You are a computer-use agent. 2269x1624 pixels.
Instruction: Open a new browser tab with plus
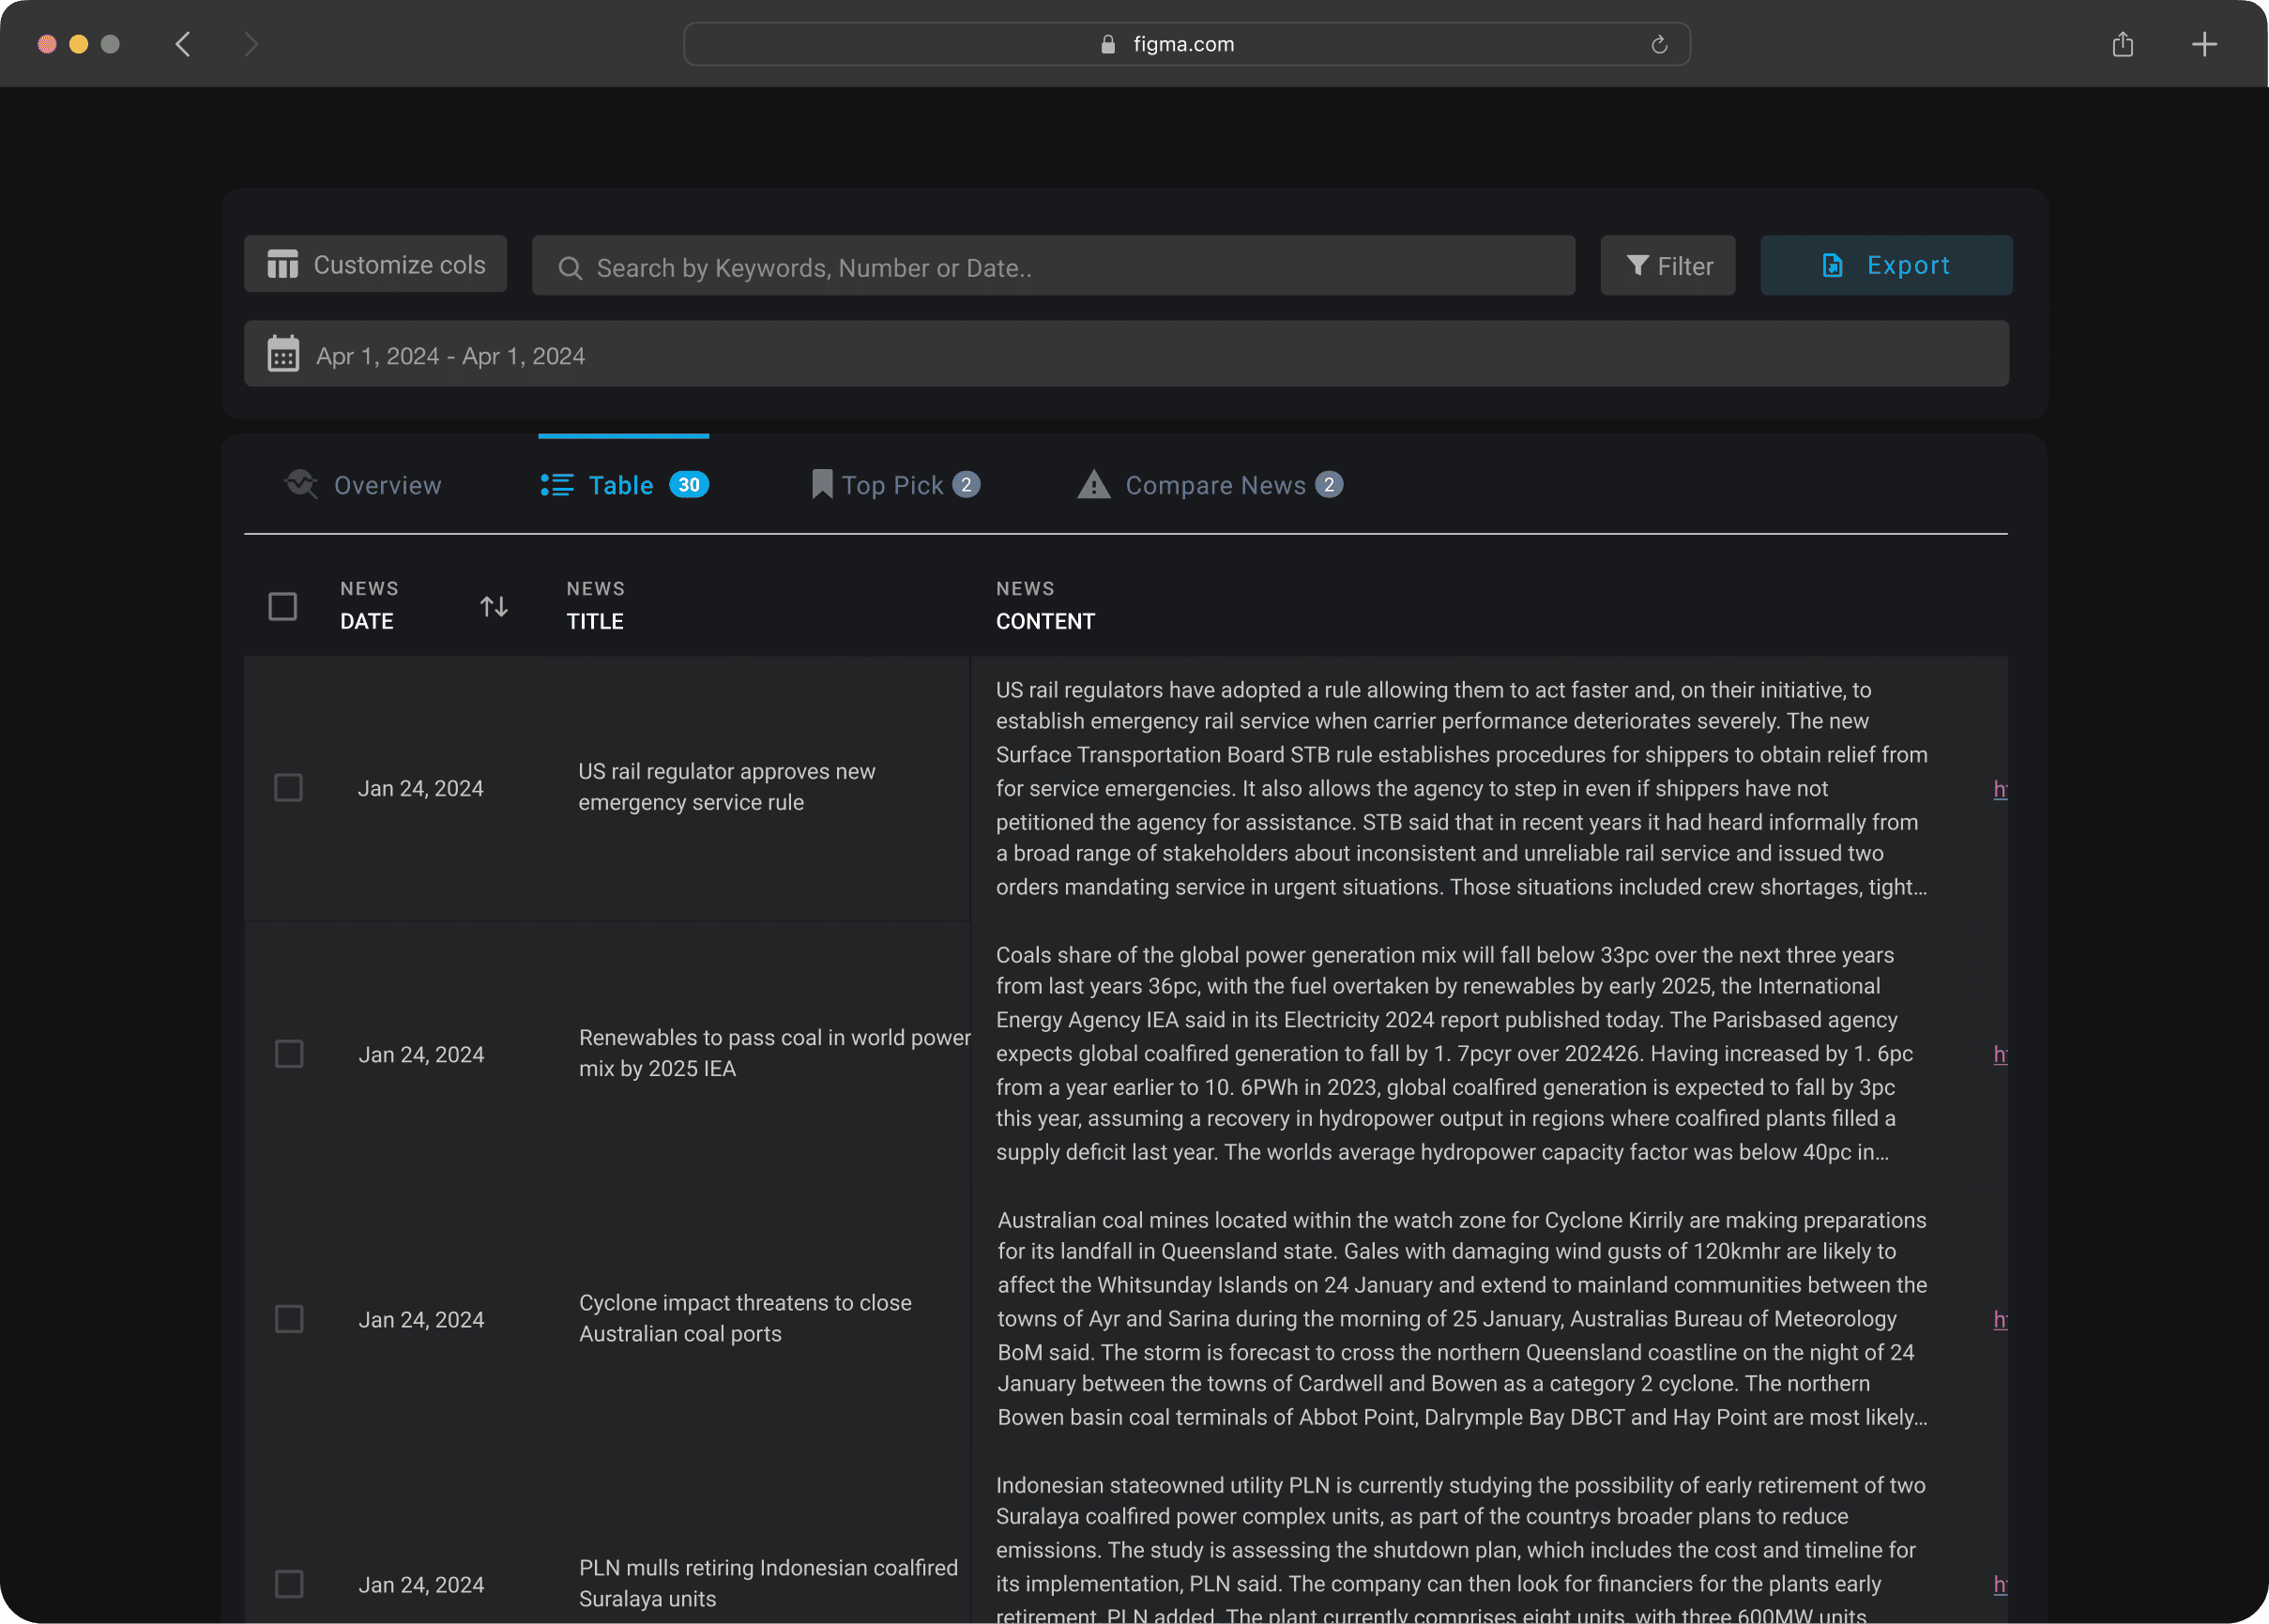(2204, 44)
